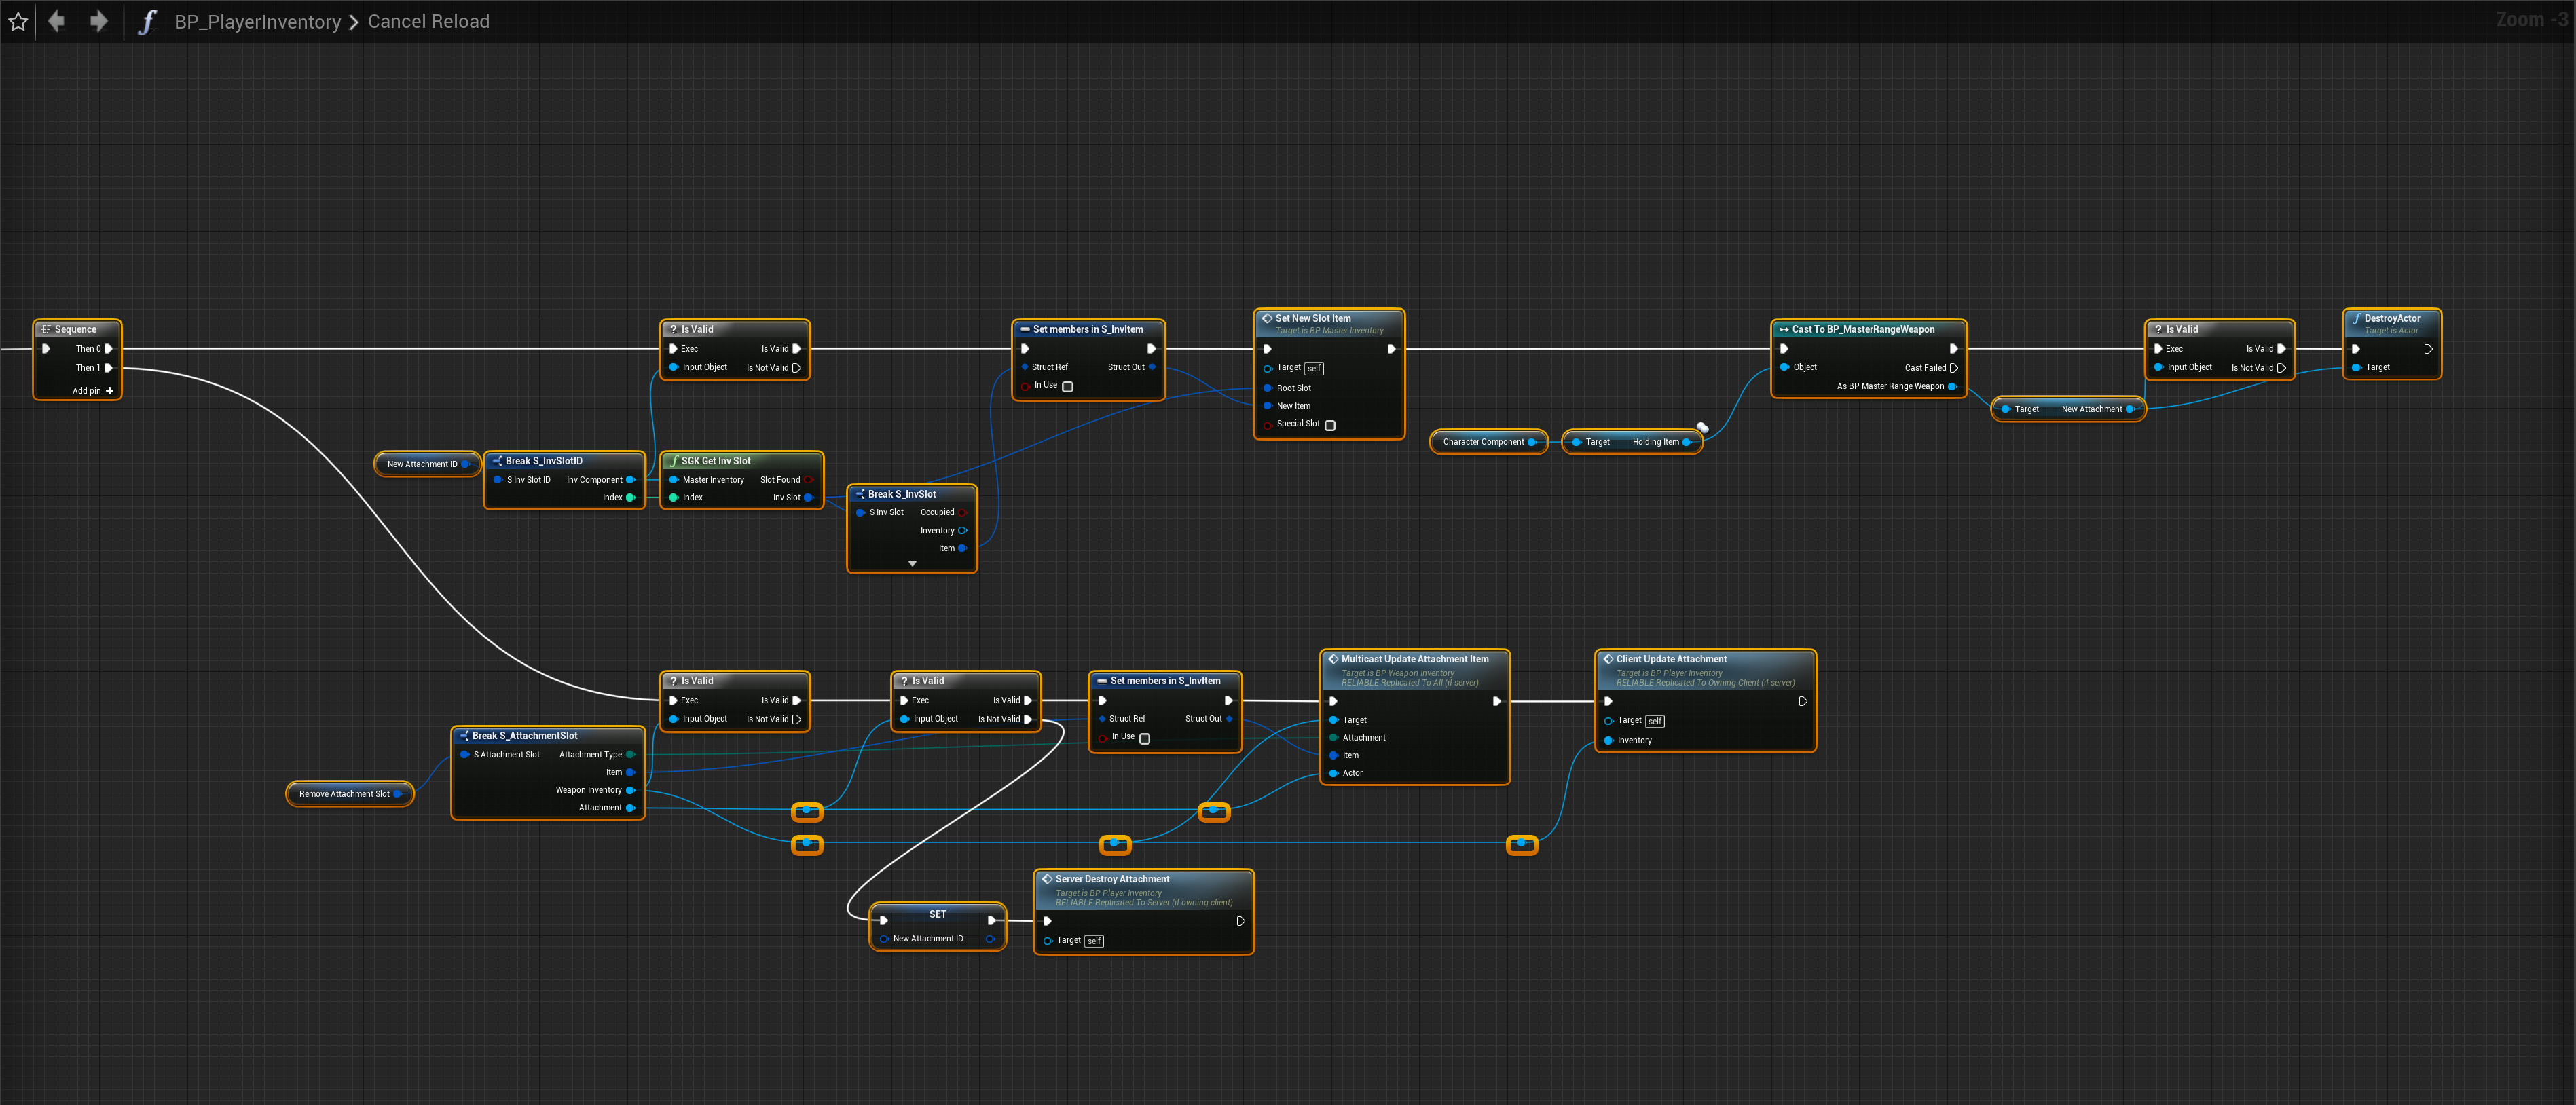Click the function f icon beside BP_PlayerInventory
Image resolution: width=2576 pixels, height=1105 pixels.
pos(147,21)
